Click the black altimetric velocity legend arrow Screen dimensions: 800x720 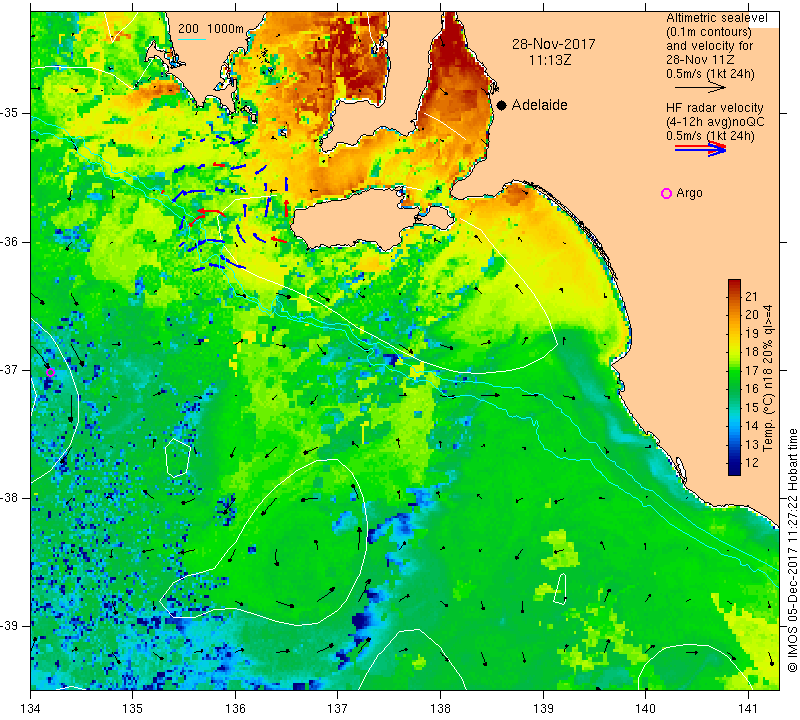[700, 88]
